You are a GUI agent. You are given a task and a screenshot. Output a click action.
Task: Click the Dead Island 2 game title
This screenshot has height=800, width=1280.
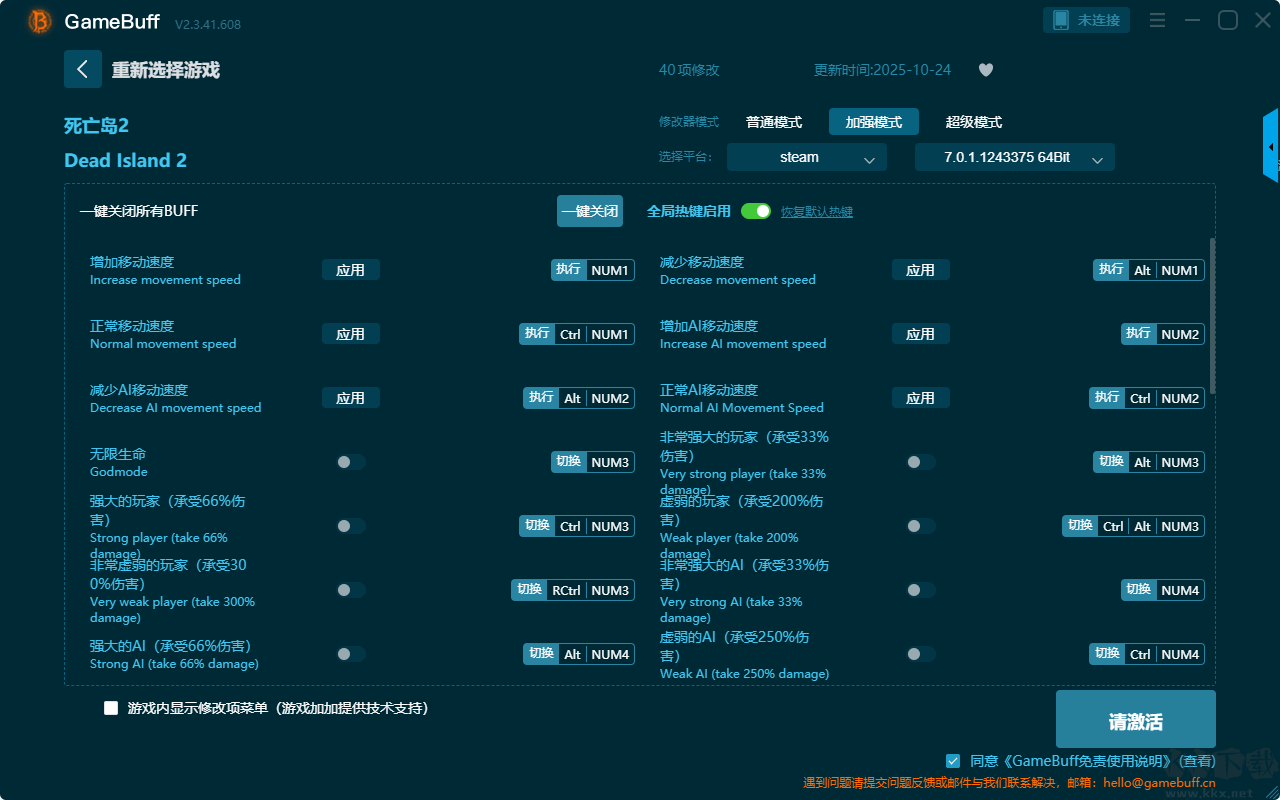[125, 160]
